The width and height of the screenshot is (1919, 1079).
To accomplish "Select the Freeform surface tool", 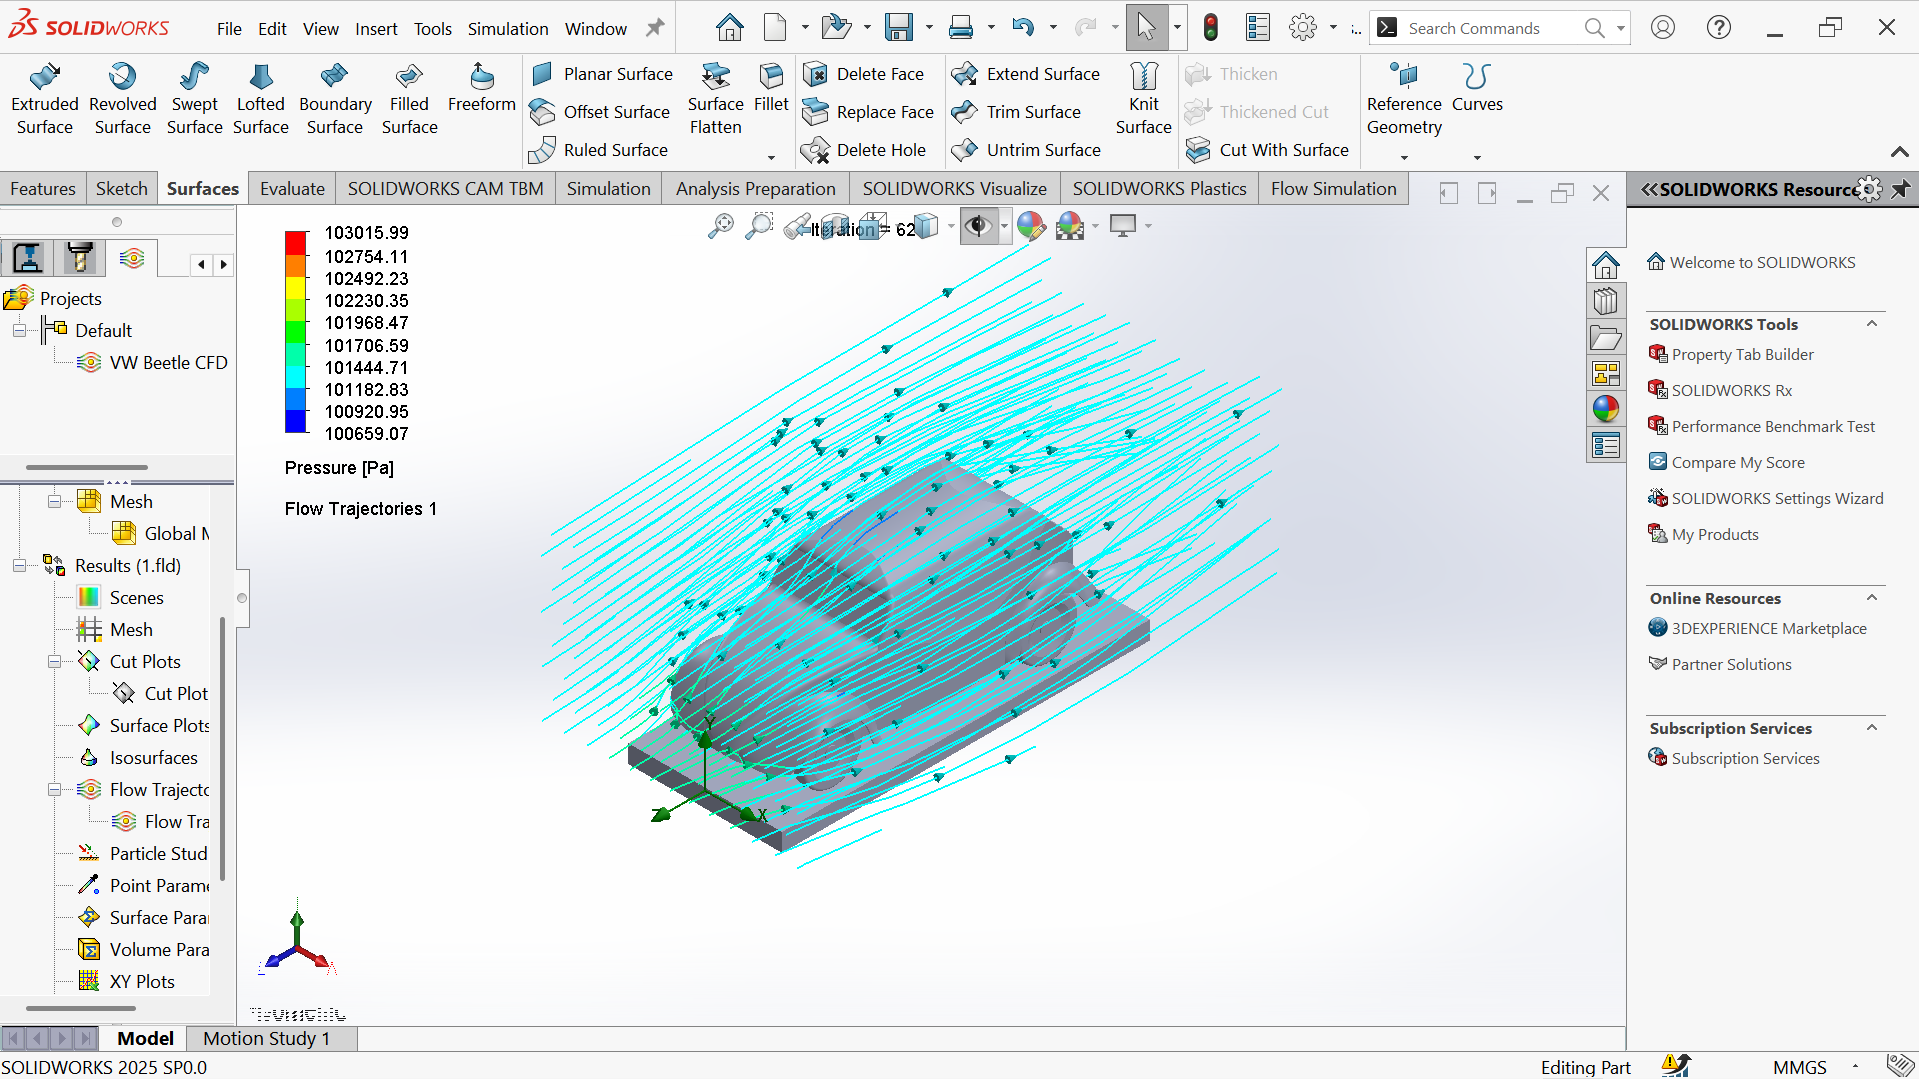I will click(x=482, y=88).
